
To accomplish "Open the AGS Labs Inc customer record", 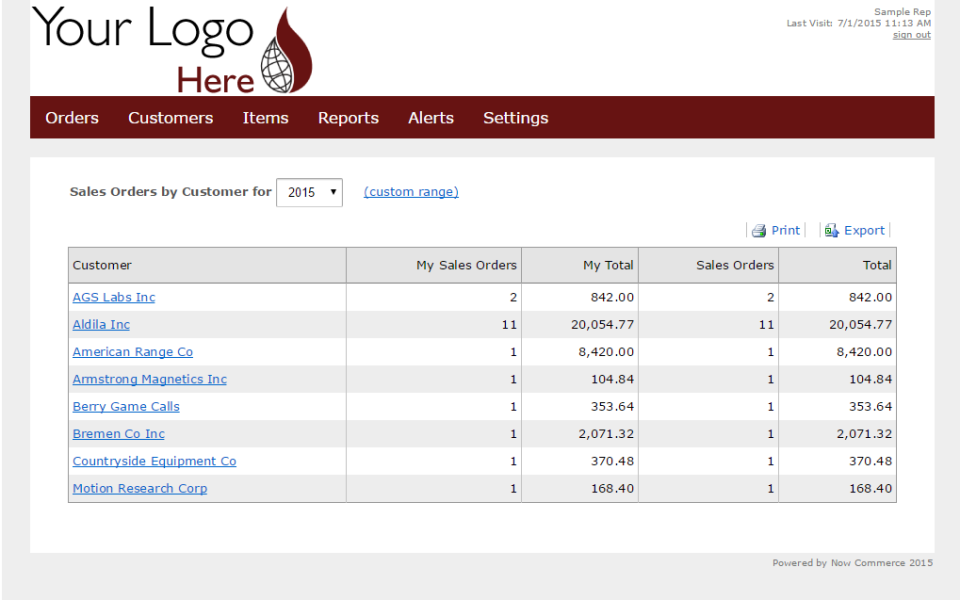I will point(113,297).
